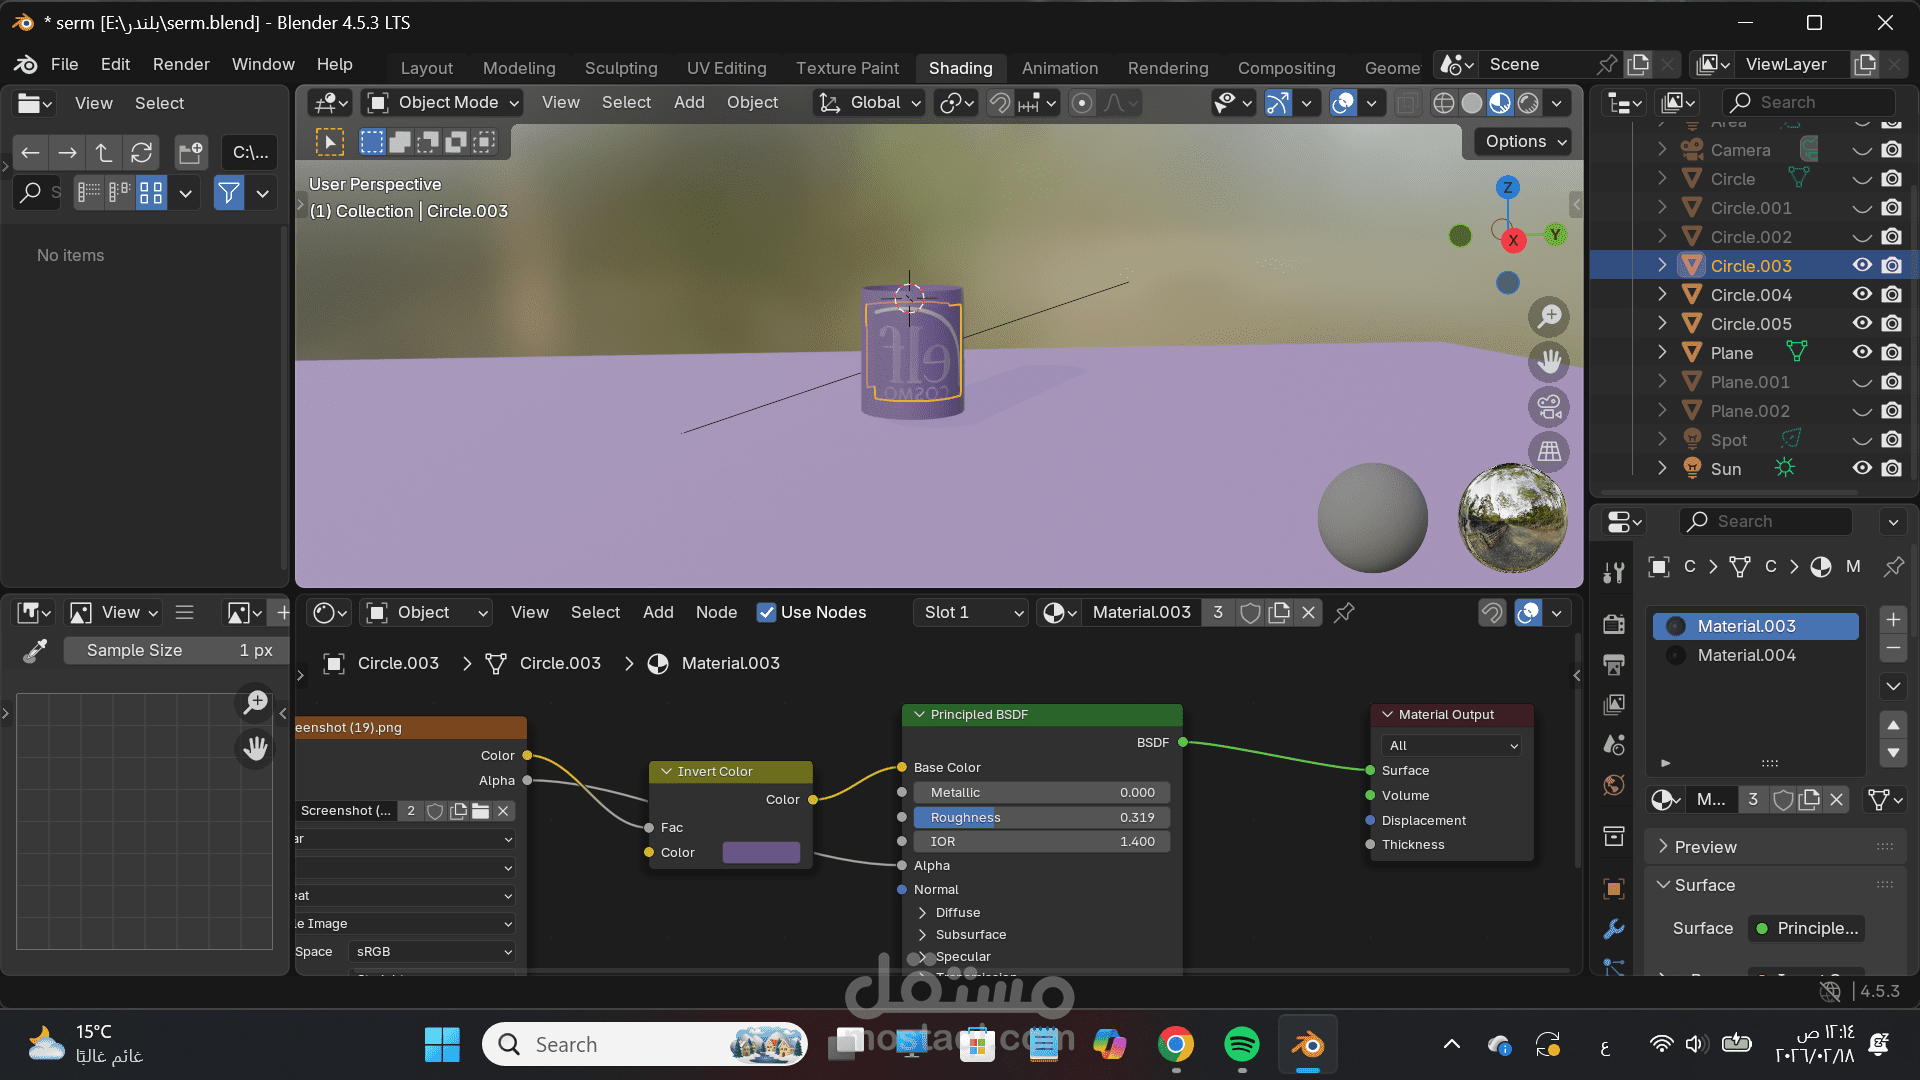Expand the Preview panel
Image resolution: width=1920 pixels, height=1080 pixels.
point(1705,846)
